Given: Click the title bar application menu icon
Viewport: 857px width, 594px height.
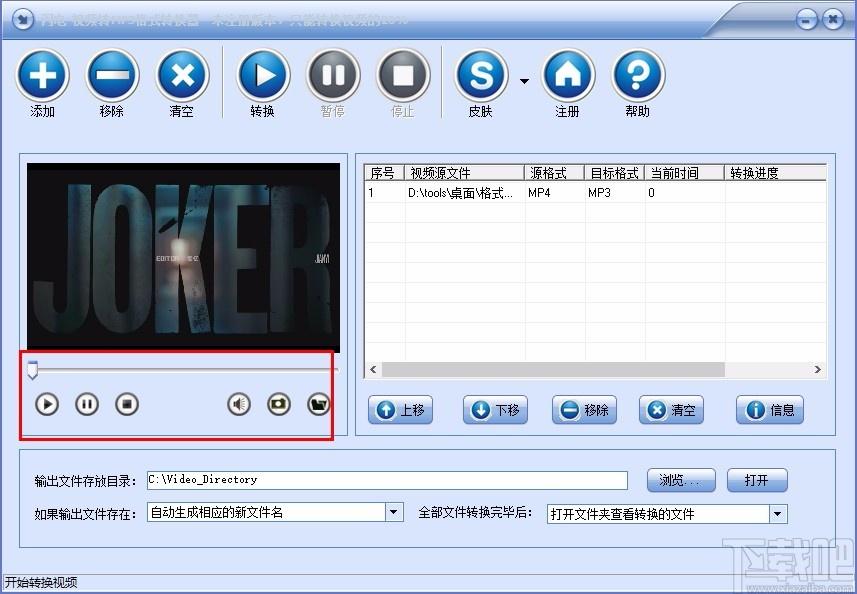Looking at the screenshot, I should 22,20.
